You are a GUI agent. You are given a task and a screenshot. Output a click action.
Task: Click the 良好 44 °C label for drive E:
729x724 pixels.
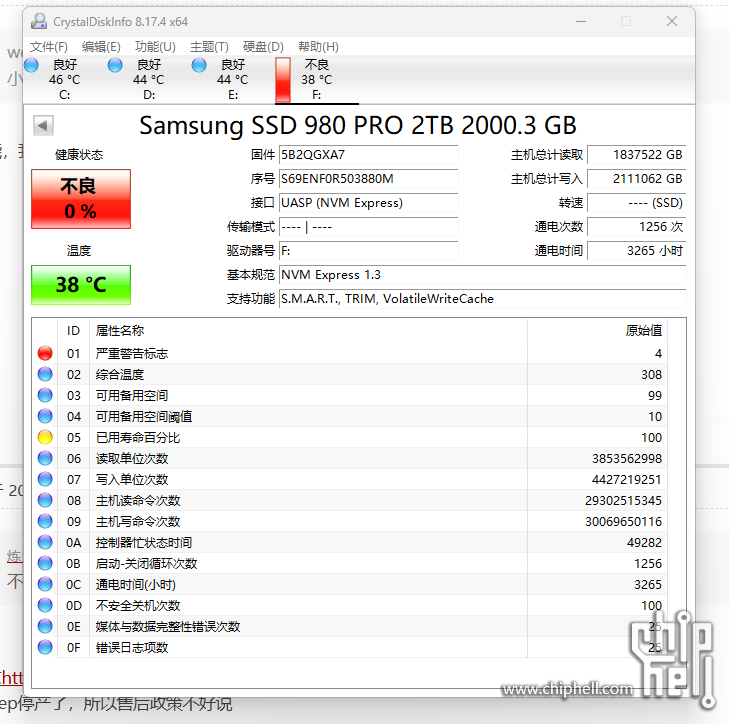tap(232, 72)
